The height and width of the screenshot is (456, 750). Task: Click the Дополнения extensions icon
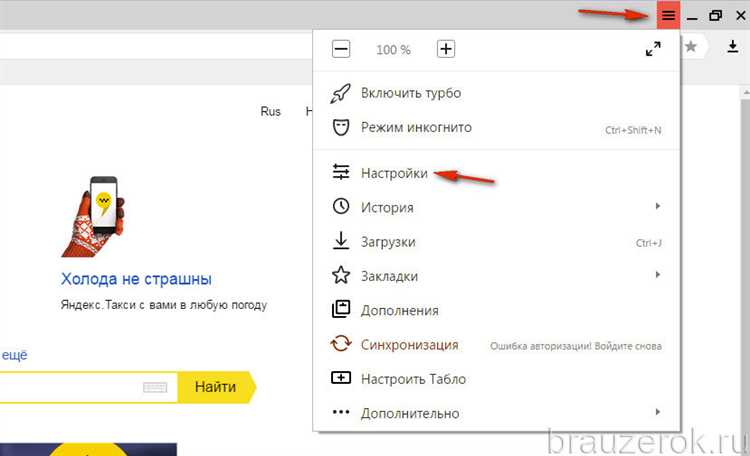pos(341,309)
